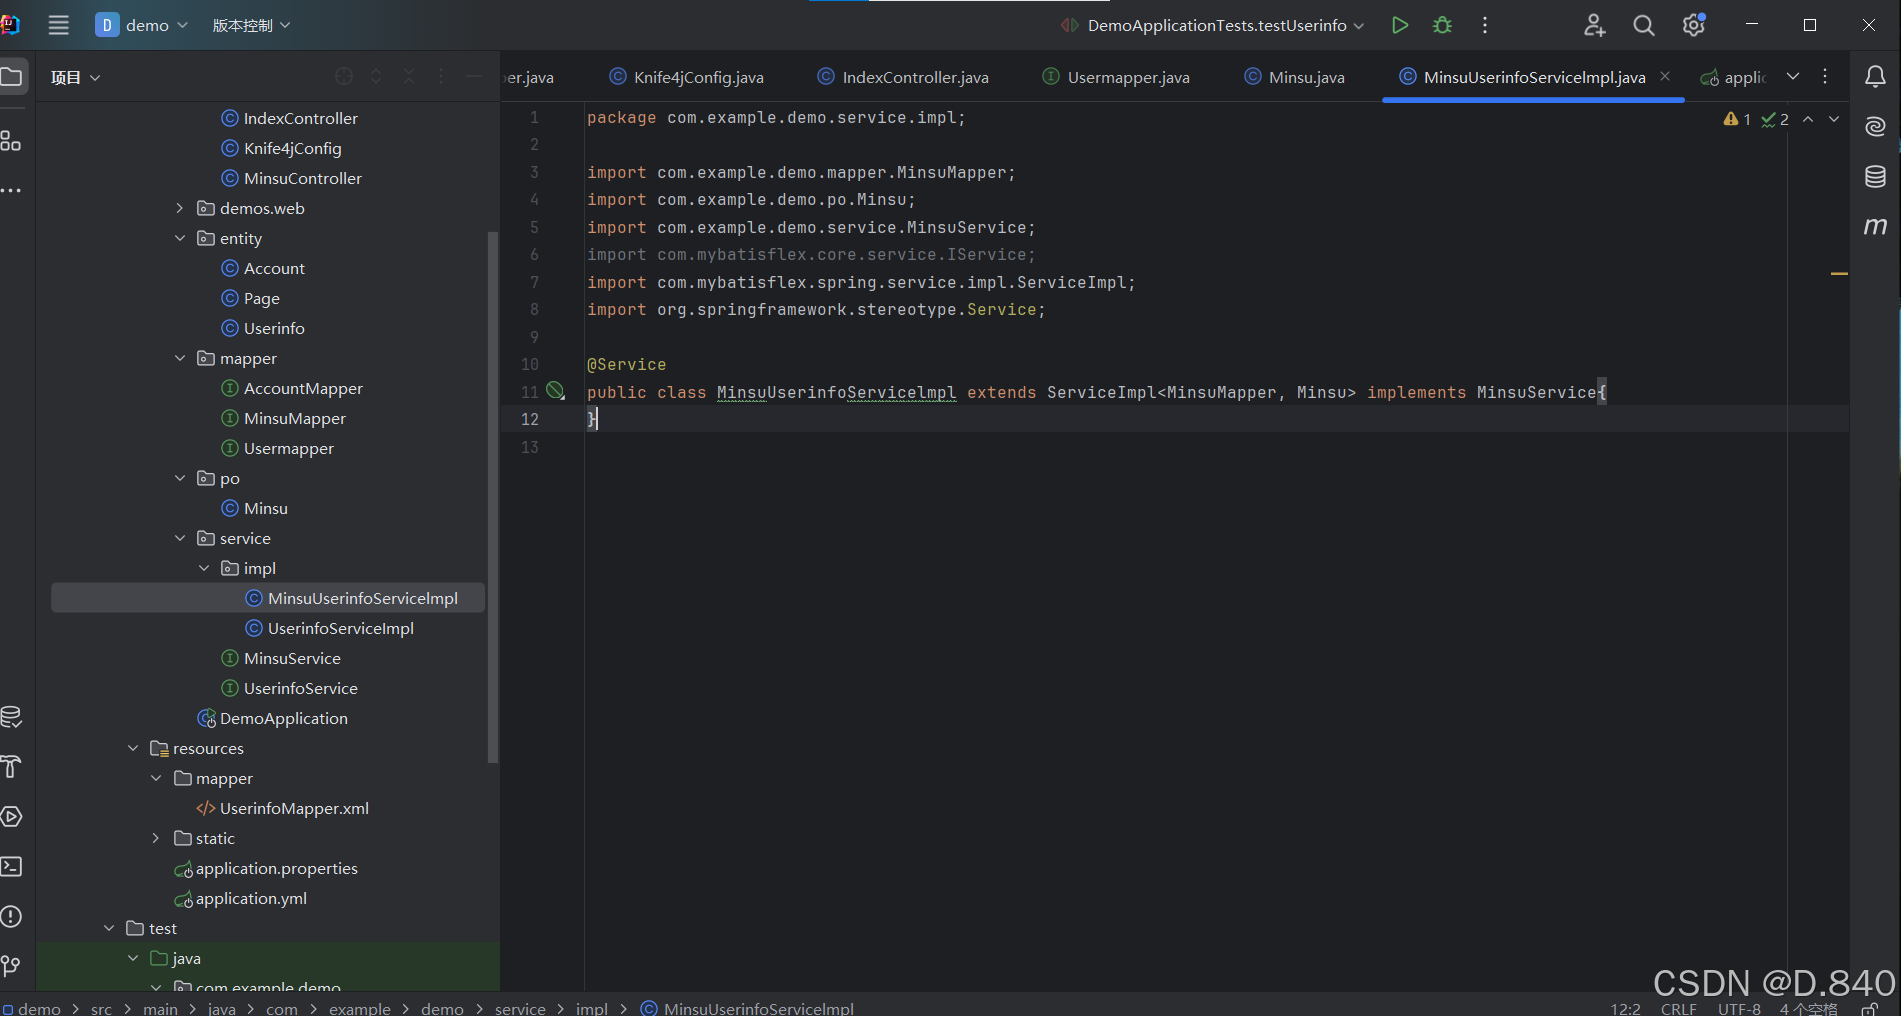This screenshot has width=1901, height=1016.
Task: Click the Search Everywhere magnifier
Action: tap(1643, 25)
